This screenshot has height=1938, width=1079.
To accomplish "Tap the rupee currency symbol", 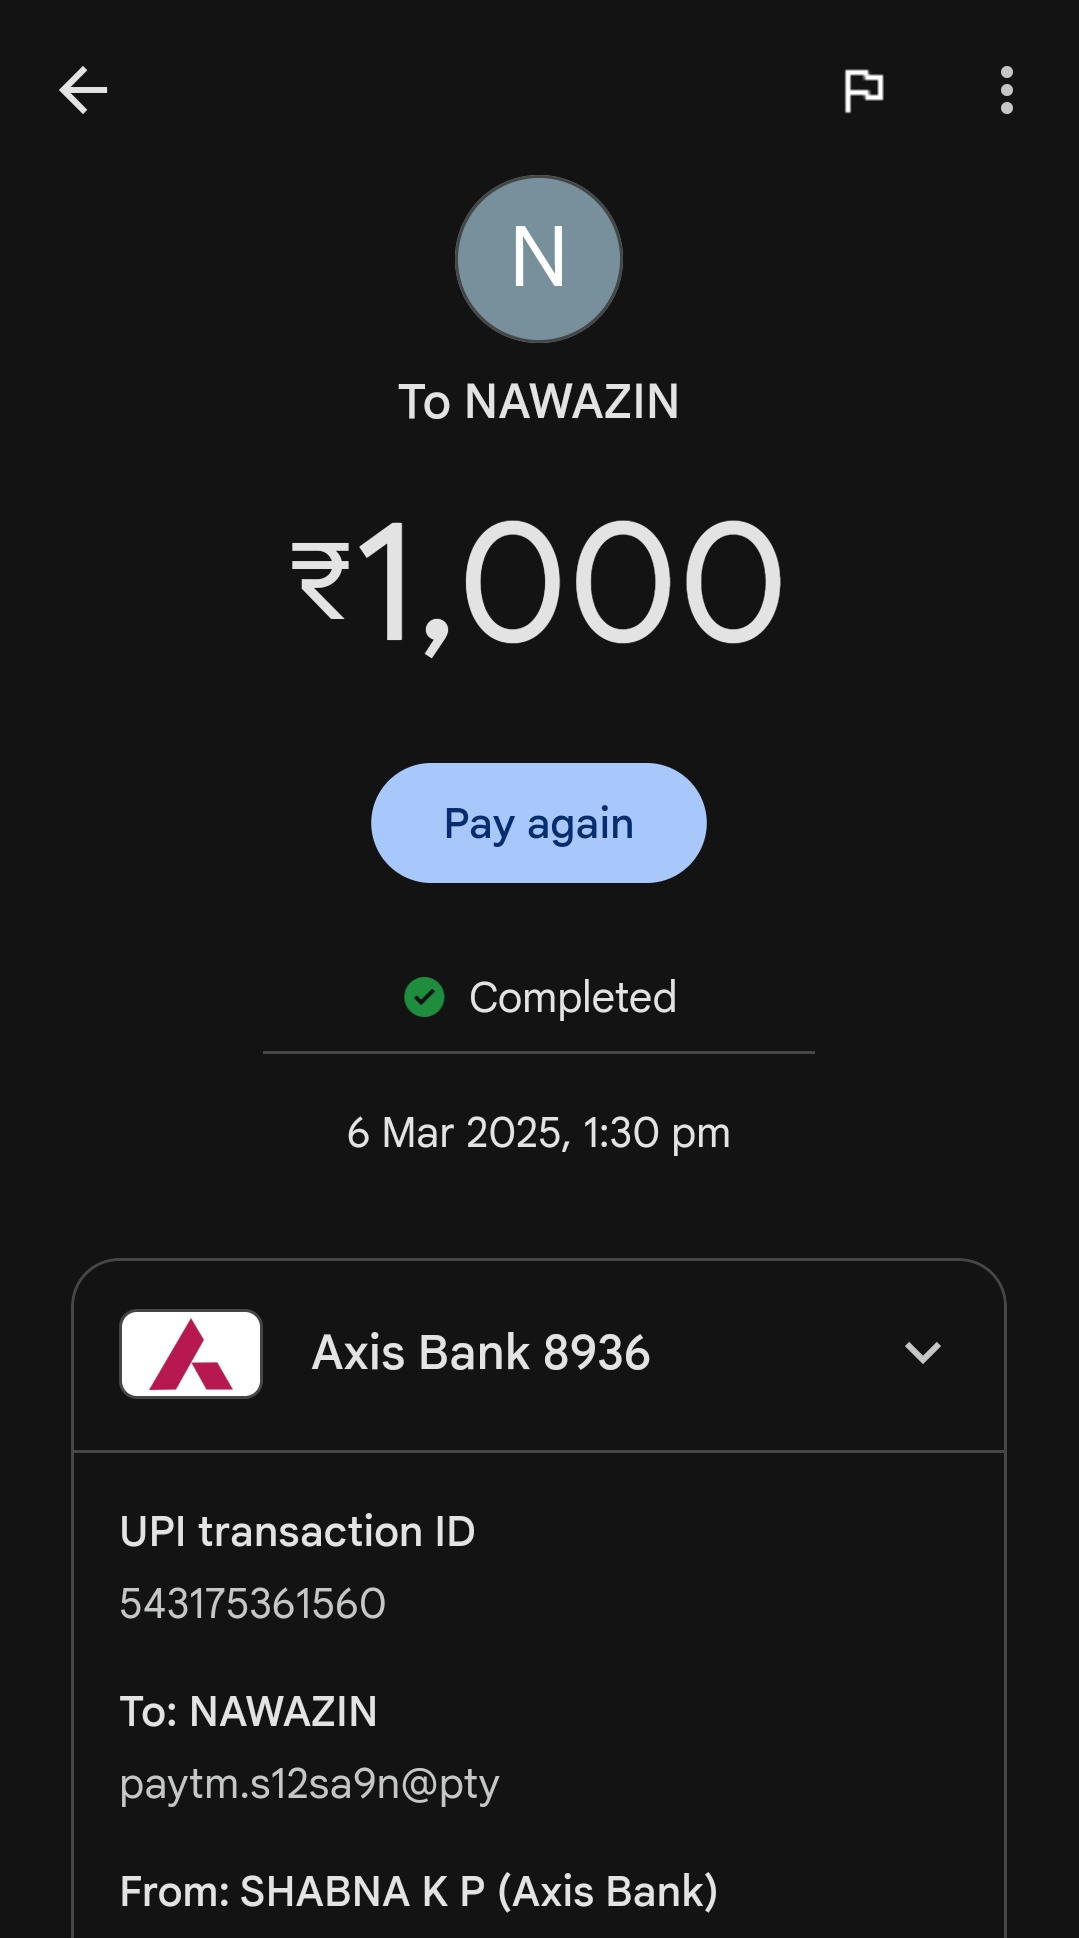I will tap(320, 580).
